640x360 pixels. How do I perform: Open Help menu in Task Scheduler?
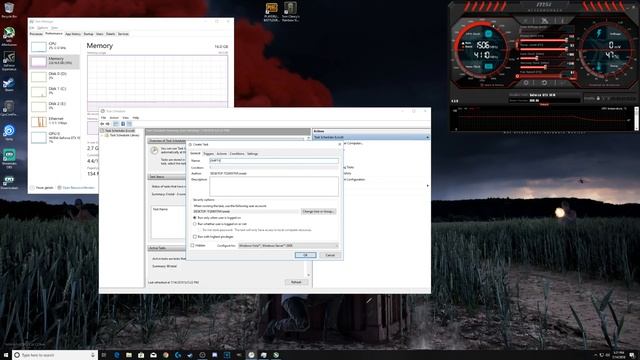[136, 118]
